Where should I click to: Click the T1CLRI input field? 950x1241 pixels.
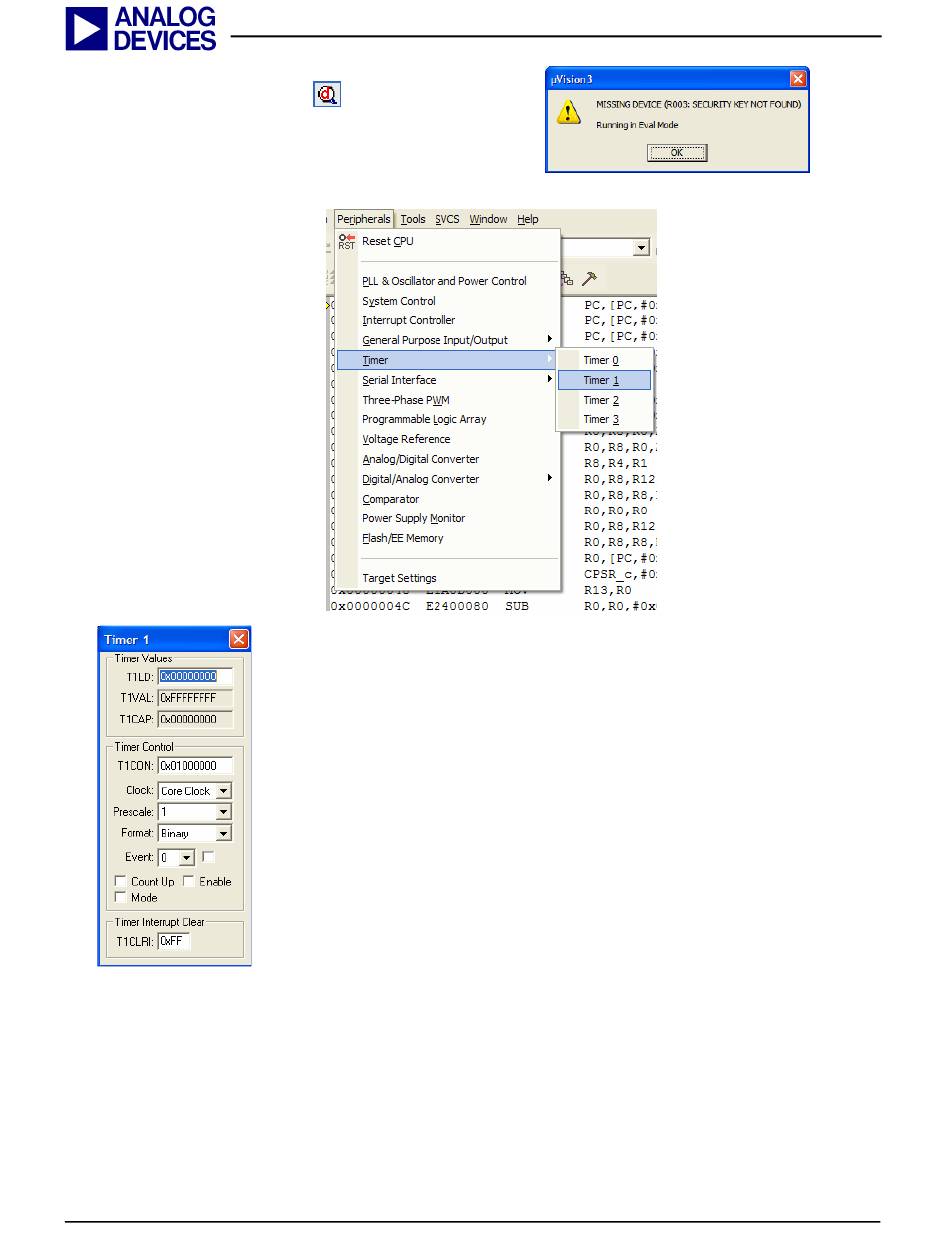174,941
